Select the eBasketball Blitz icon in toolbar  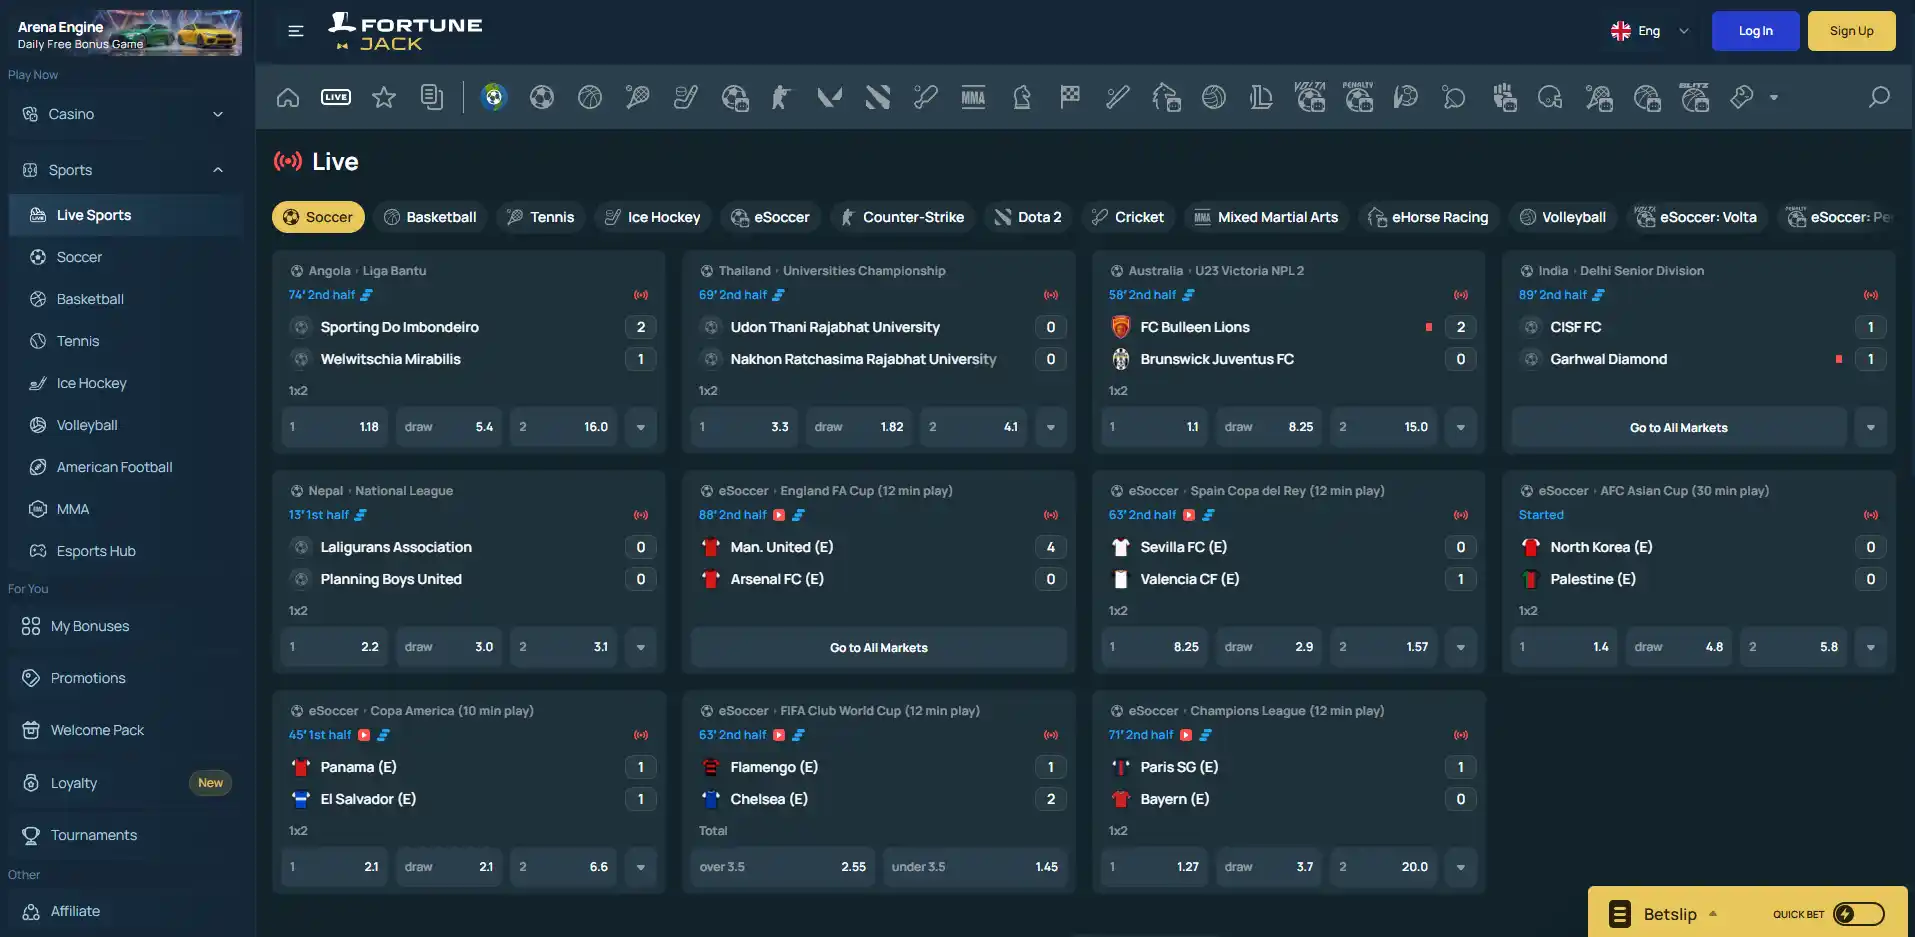(x=1694, y=97)
